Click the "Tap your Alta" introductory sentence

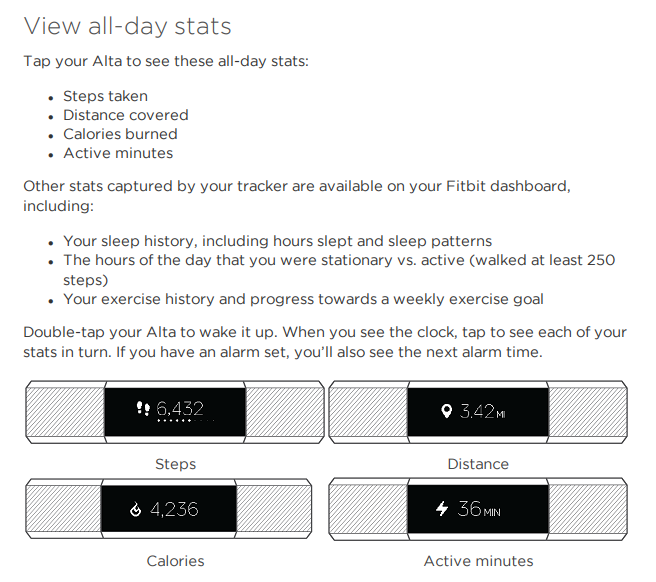tap(166, 61)
